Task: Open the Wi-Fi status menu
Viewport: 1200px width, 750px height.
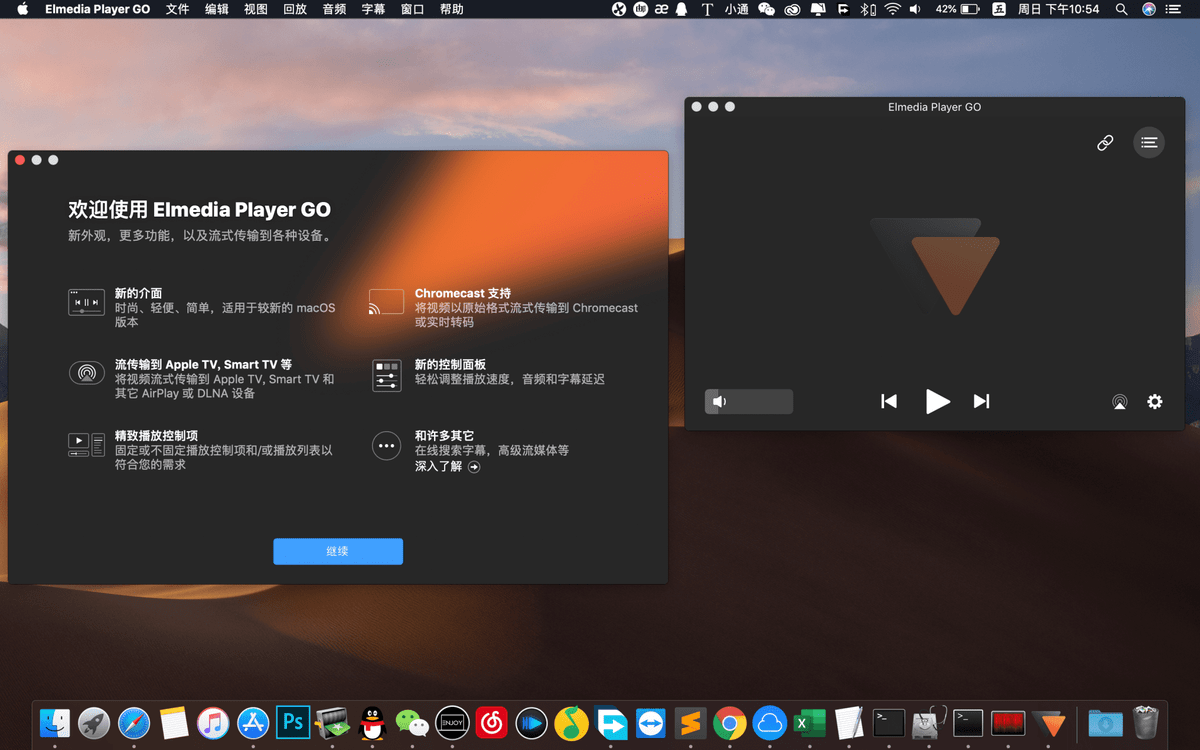Action: (x=892, y=9)
